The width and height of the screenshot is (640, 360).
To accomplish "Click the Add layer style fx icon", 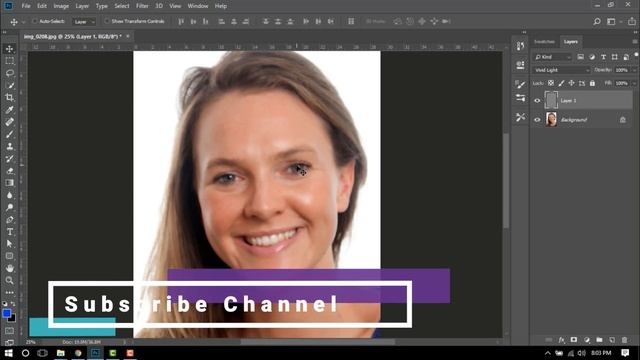I will (x=562, y=340).
